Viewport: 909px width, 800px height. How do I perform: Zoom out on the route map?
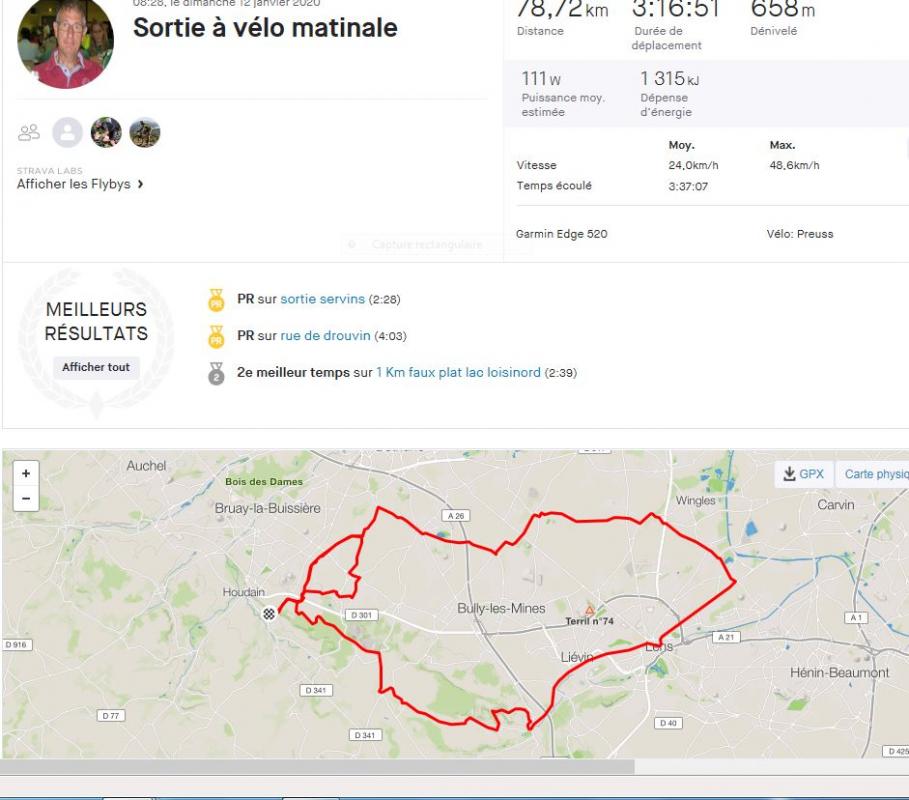coord(26,497)
